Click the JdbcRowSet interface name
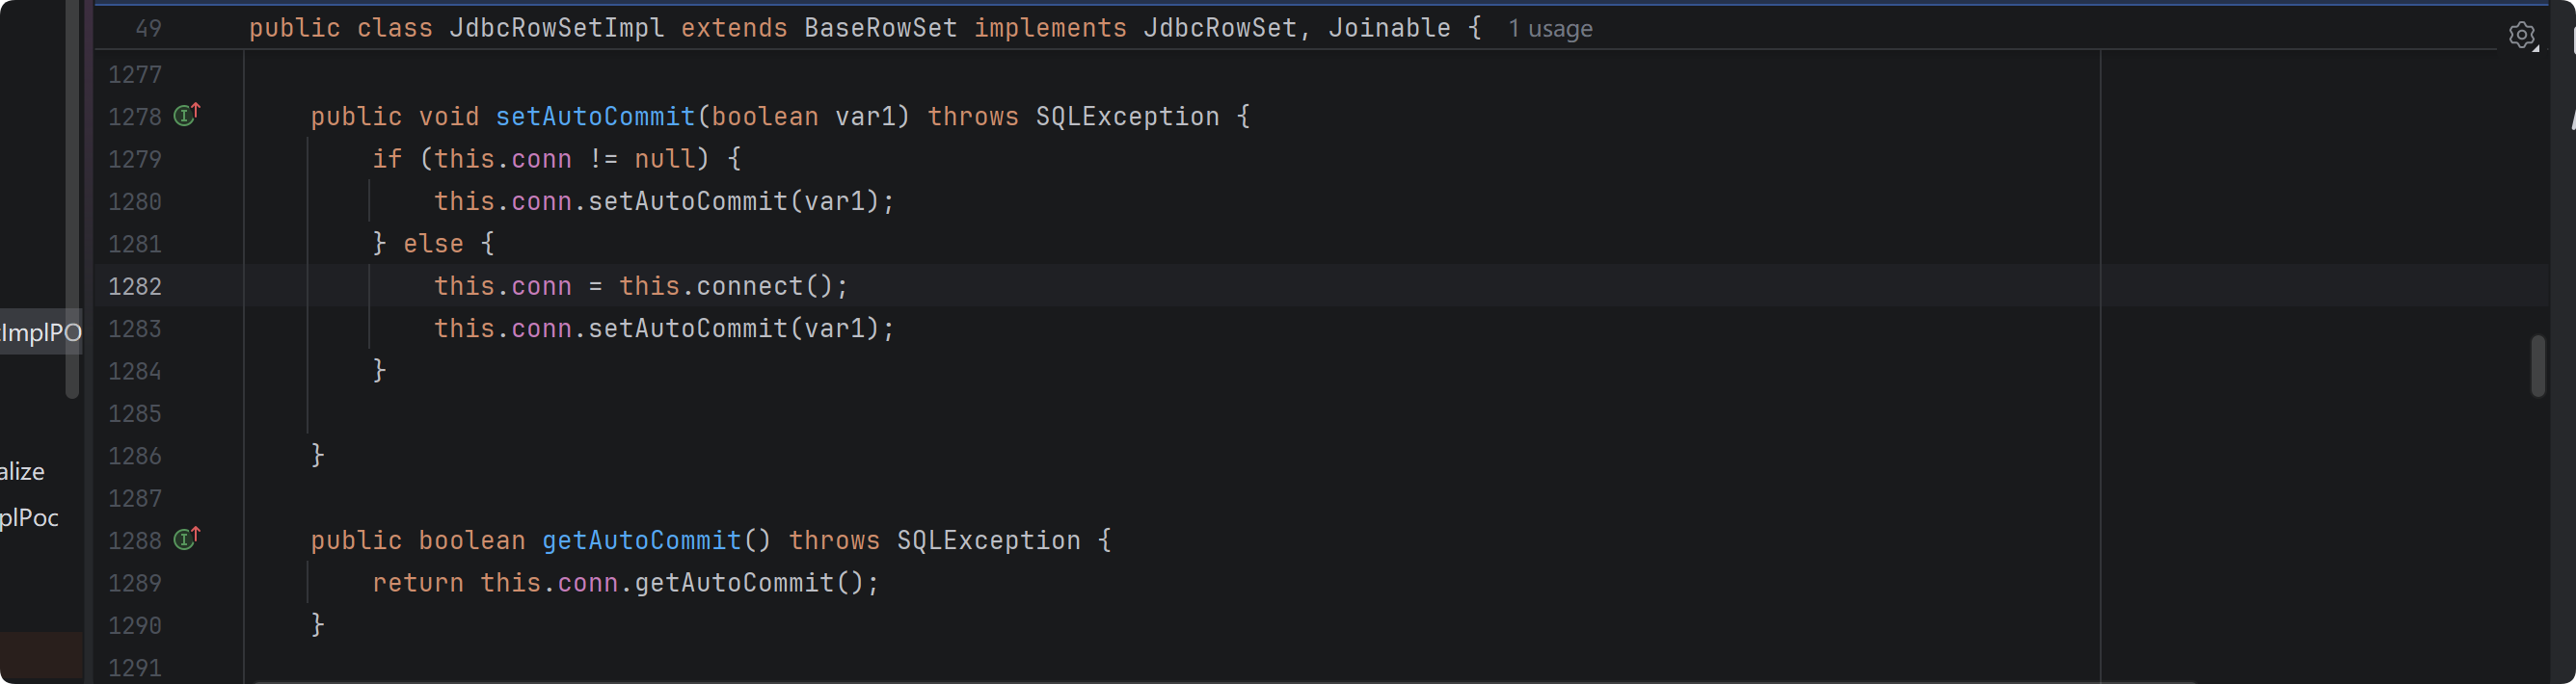This screenshot has width=2576, height=684. coord(1219,28)
